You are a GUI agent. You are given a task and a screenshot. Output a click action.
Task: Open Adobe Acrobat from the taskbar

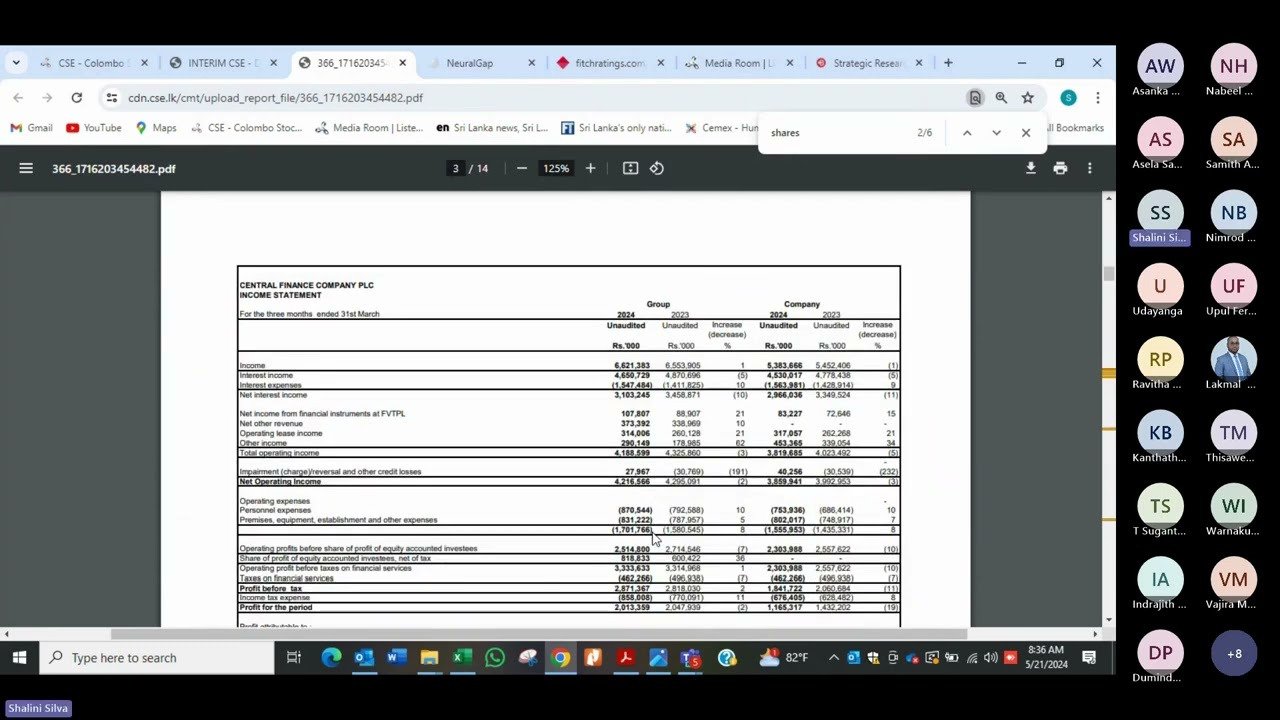[x=625, y=658]
